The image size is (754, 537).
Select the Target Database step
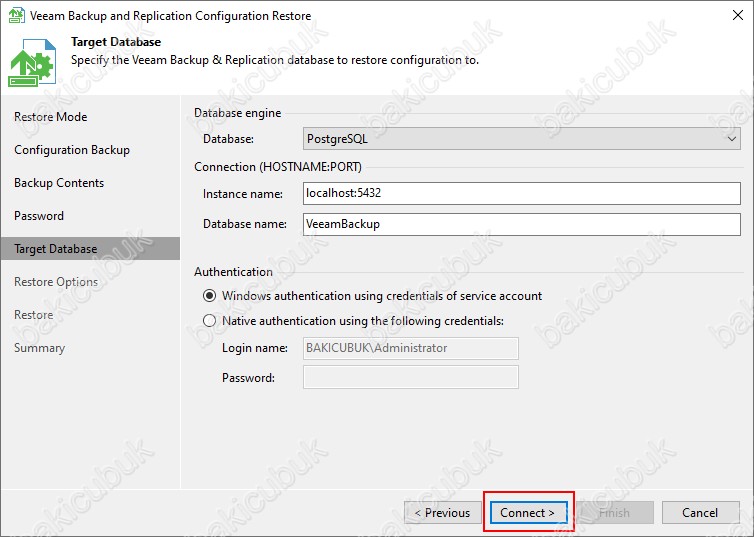(90, 249)
